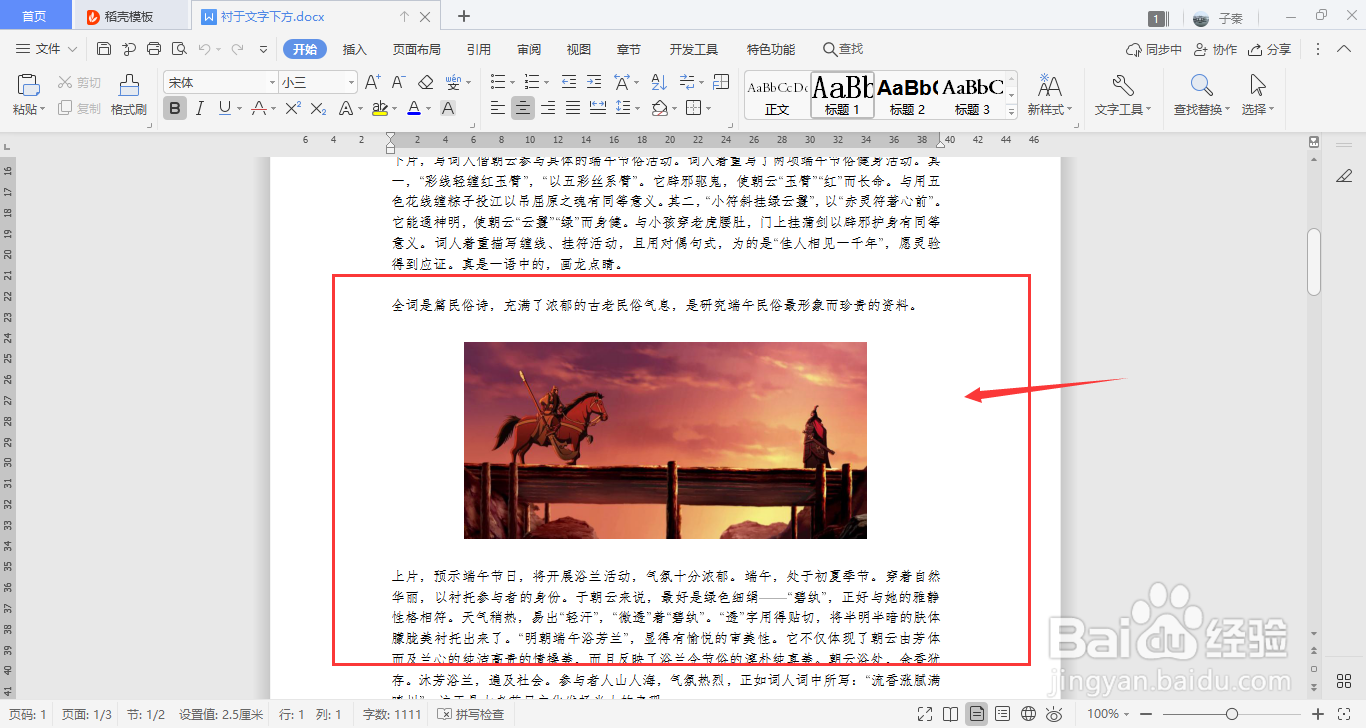Viewport: 1366px width, 728px height.
Task: Open the 插入 ribbon tab
Action: tap(355, 49)
